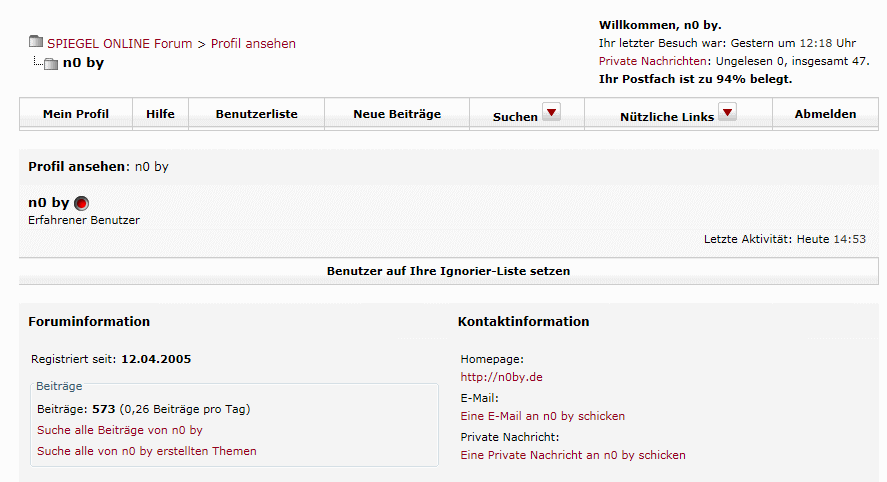The height and width of the screenshot is (482, 887).
Task: Click Abmelden to log out
Action: (825, 114)
